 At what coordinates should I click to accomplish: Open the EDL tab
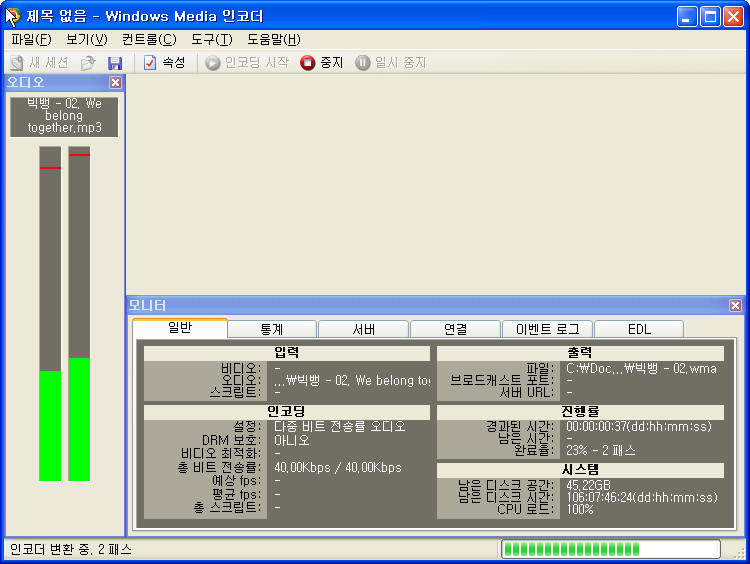(x=639, y=329)
